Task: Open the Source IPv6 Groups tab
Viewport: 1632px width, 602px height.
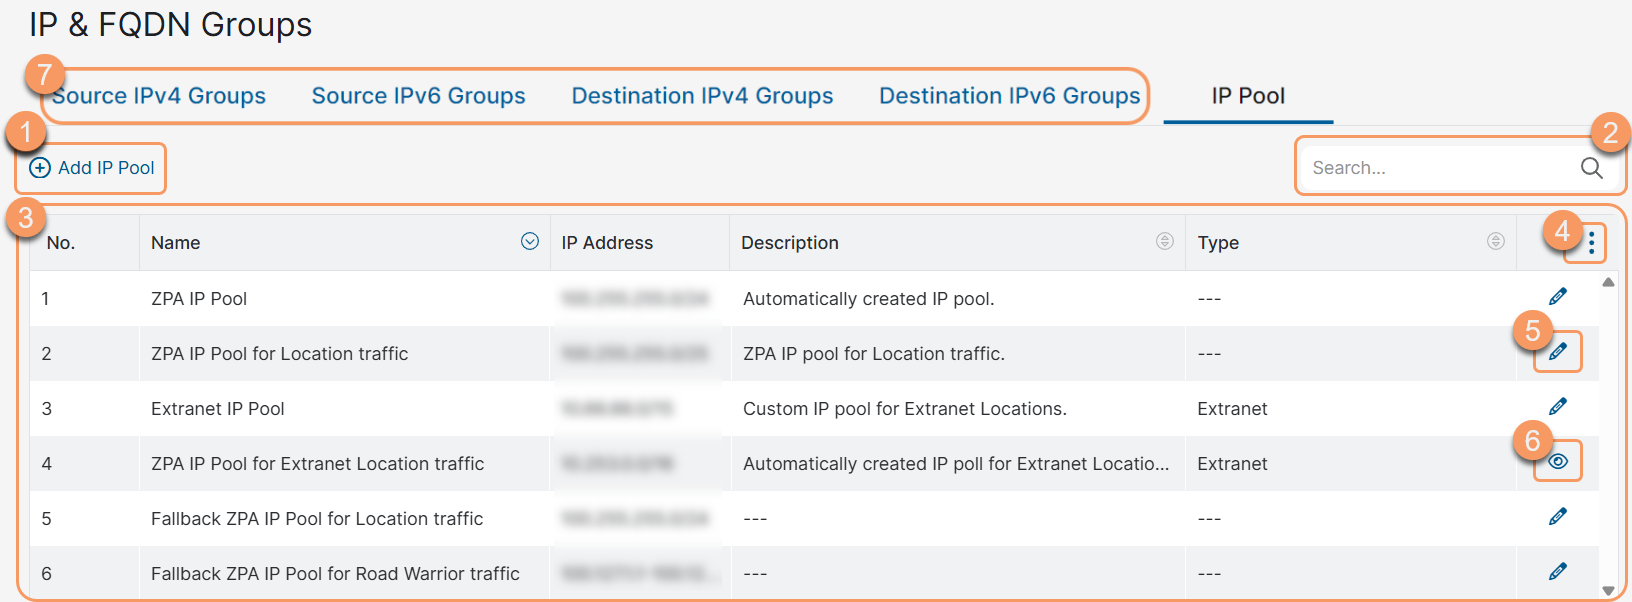Action: (x=418, y=96)
